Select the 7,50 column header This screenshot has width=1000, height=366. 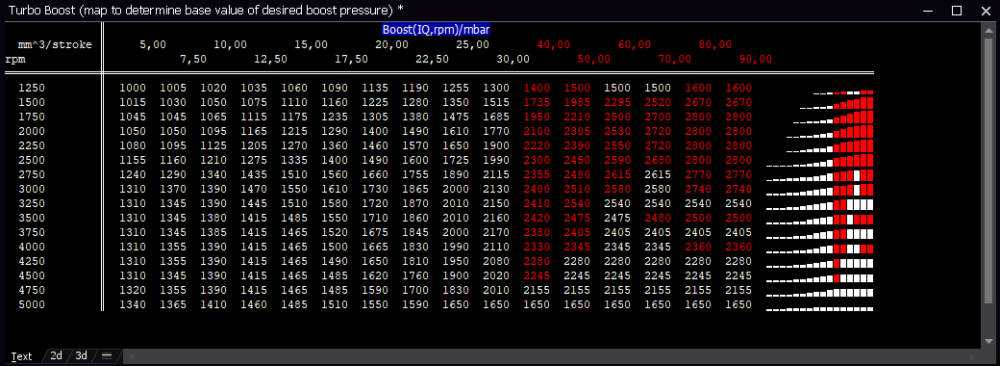[193, 59]
